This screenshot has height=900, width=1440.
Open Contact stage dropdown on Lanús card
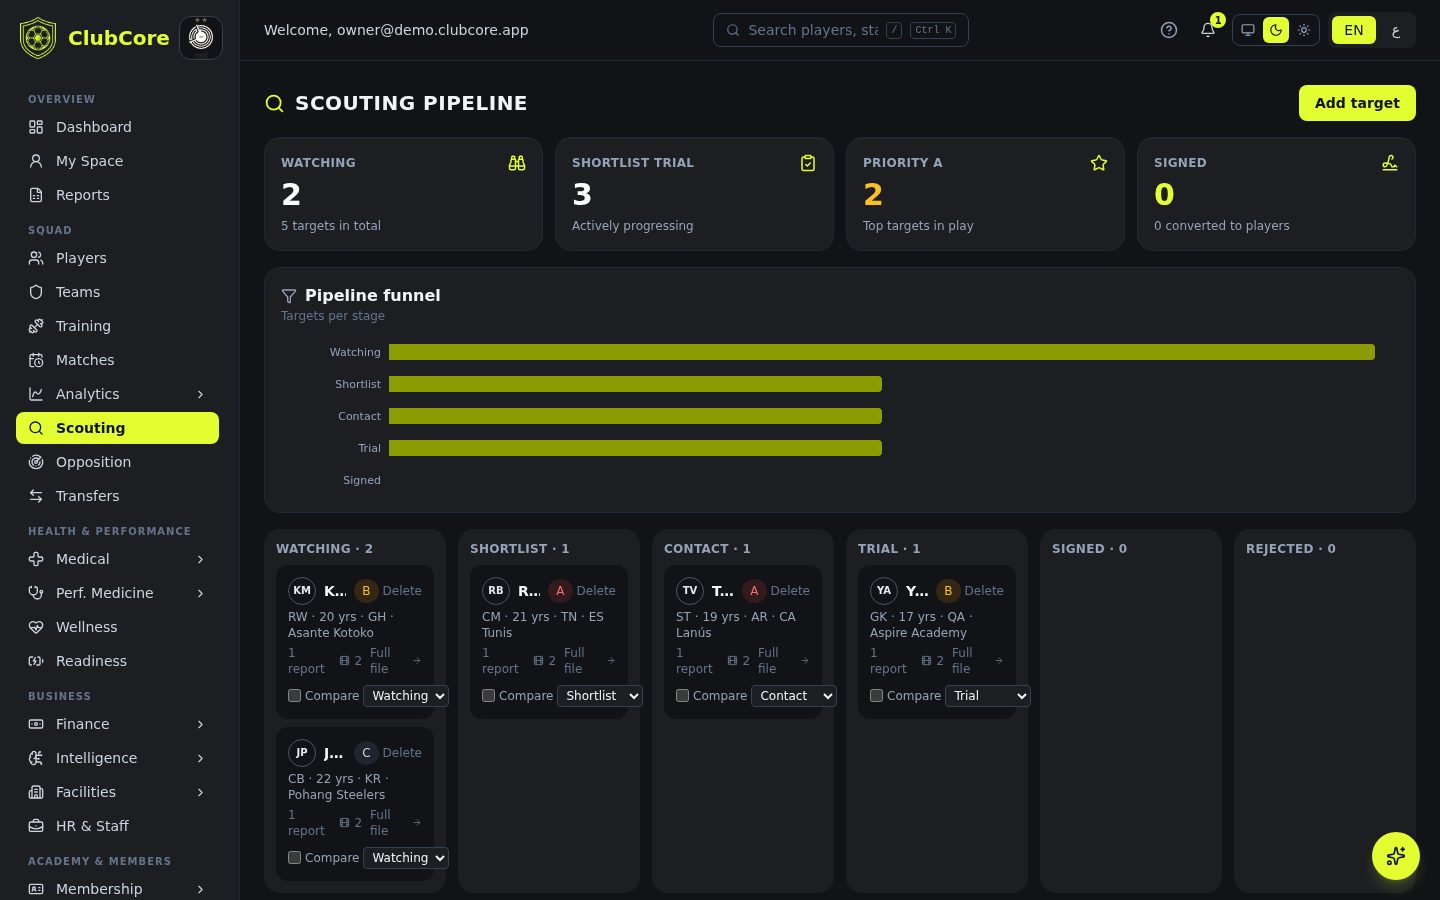[x=794, y=696]
